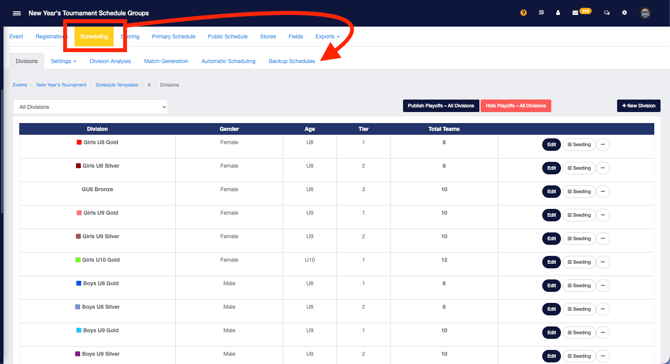Open Seeding for Boys U9 Gold
Image resolution: width=670 pixels, height=364 pixels.
point(579,332)
